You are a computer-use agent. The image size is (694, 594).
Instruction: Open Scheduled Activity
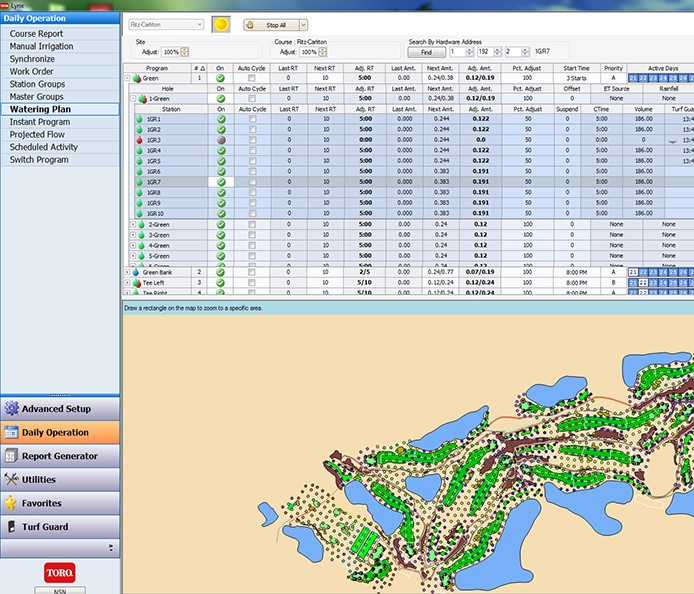[60, 147]
